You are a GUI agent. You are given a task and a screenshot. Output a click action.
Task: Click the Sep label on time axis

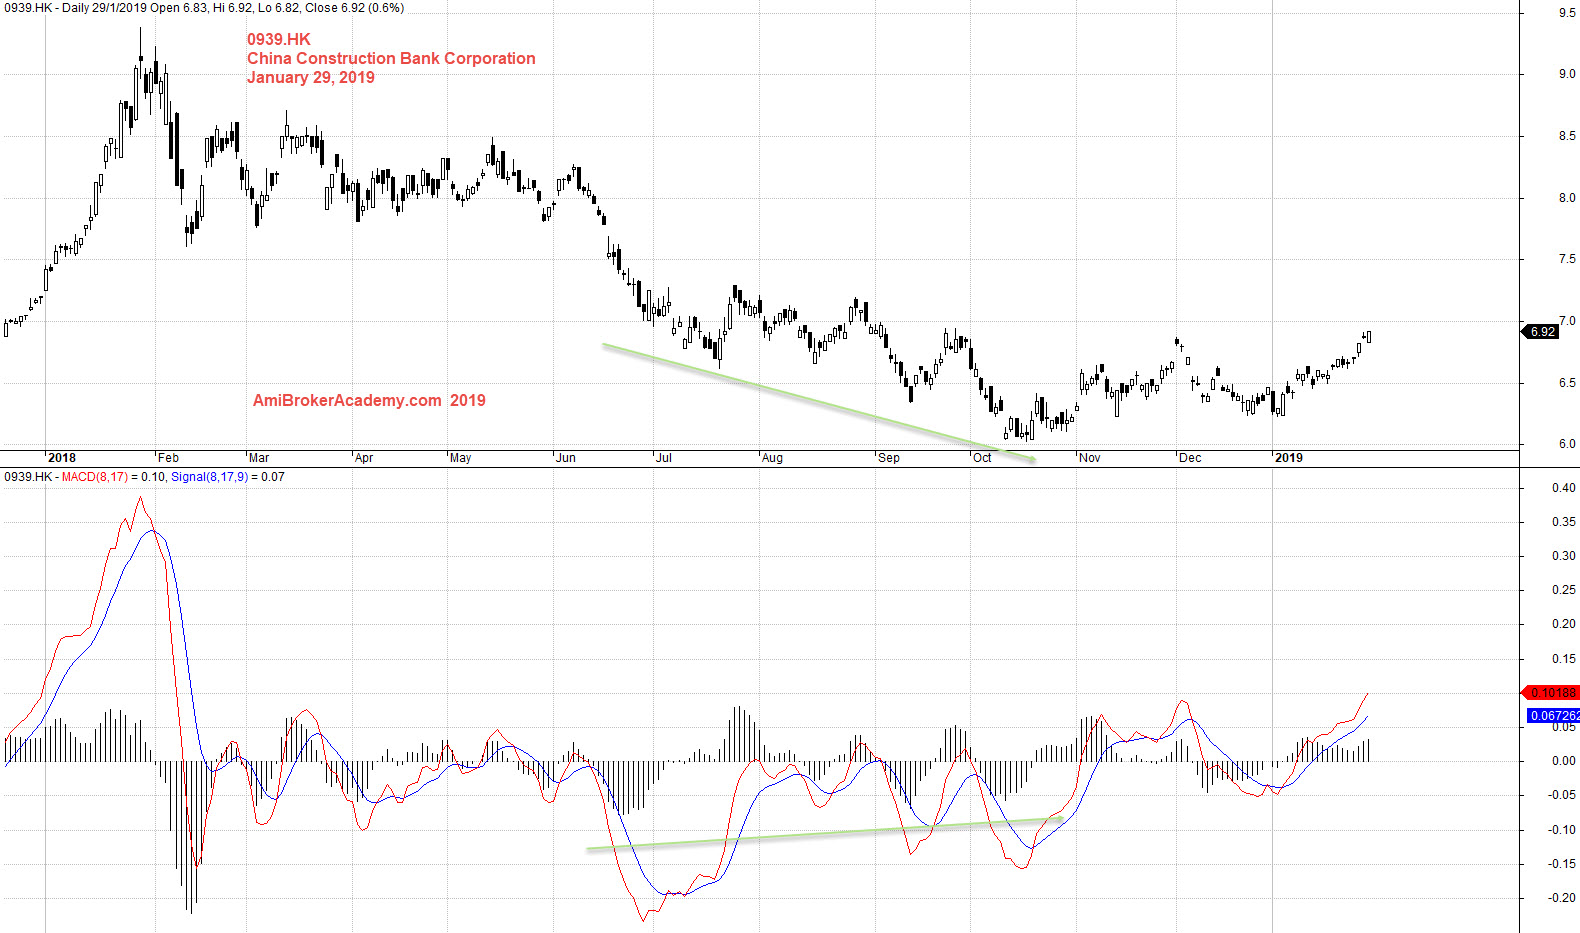(889, 458)
